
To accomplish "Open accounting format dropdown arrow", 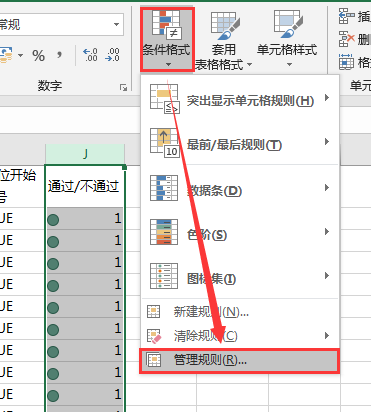I will [x=21, y=55].
